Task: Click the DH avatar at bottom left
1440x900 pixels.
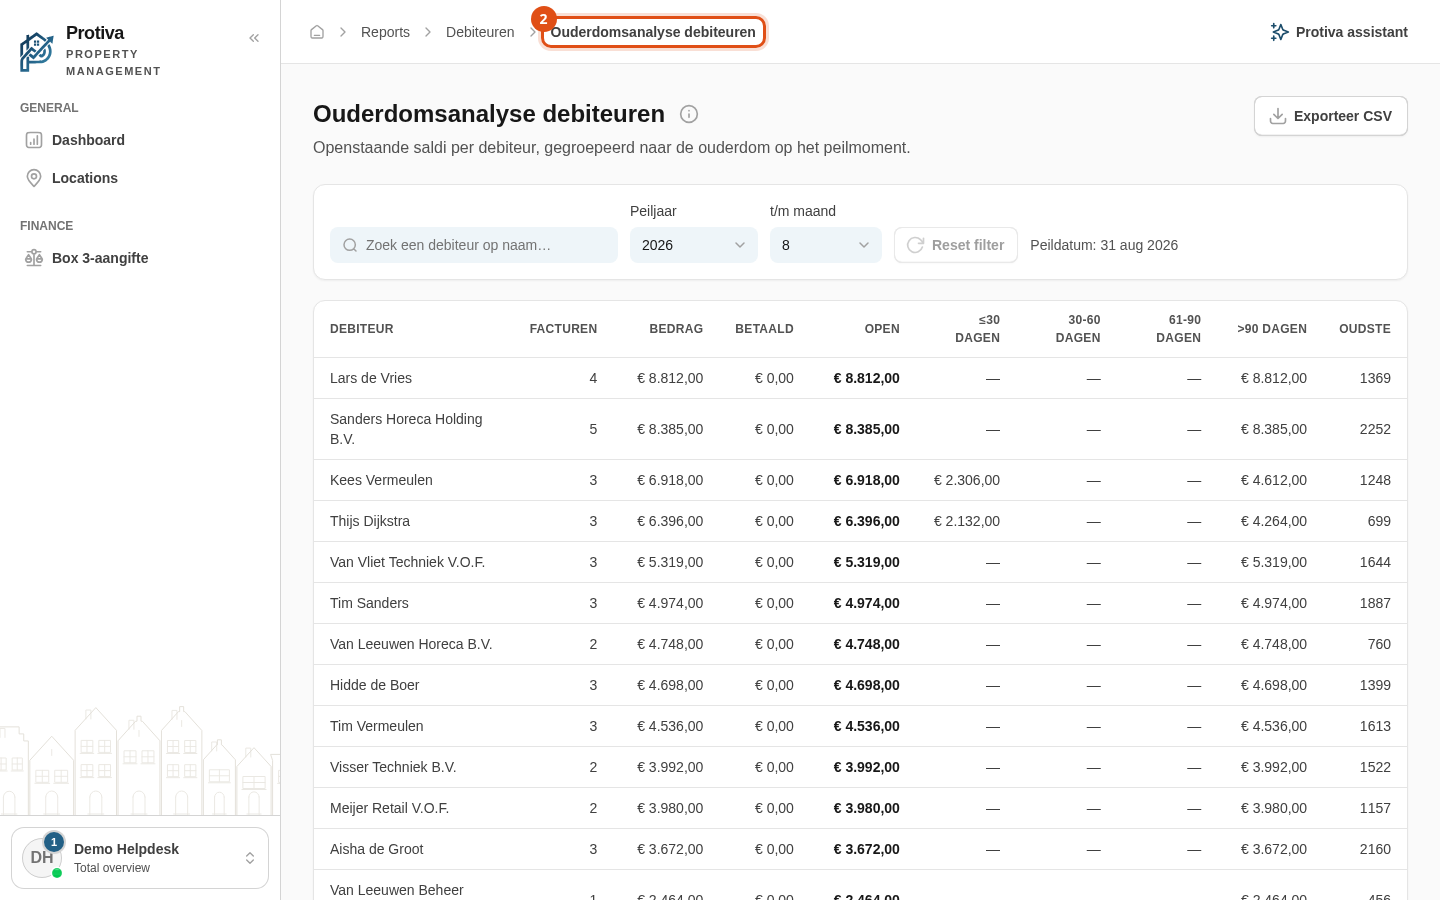Action: (x=42, y=858)
